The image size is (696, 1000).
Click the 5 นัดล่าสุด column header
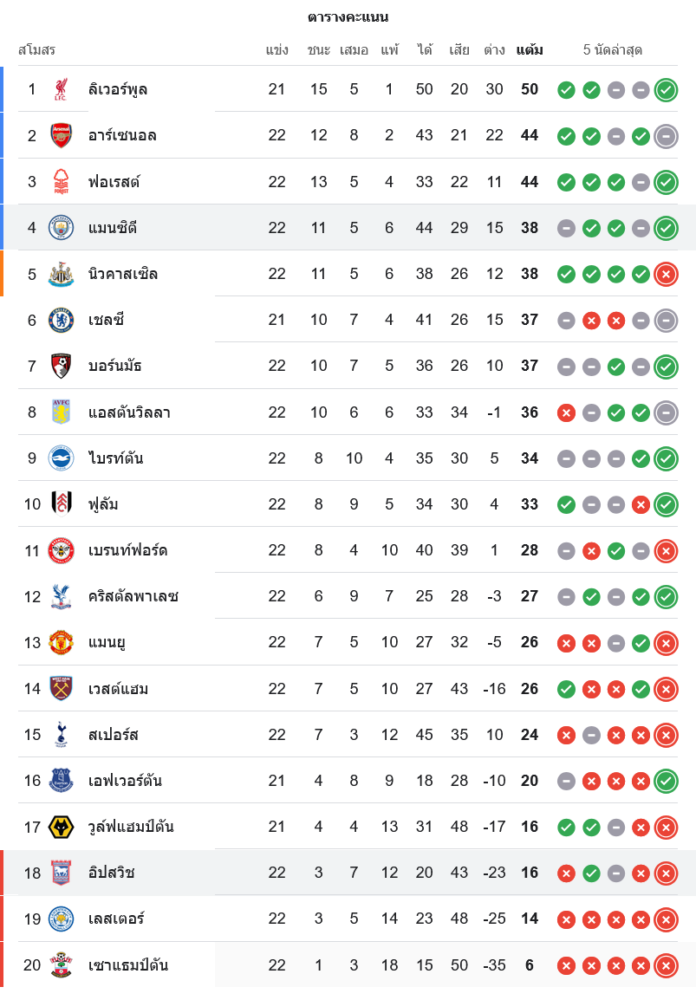tap(613, 49)
